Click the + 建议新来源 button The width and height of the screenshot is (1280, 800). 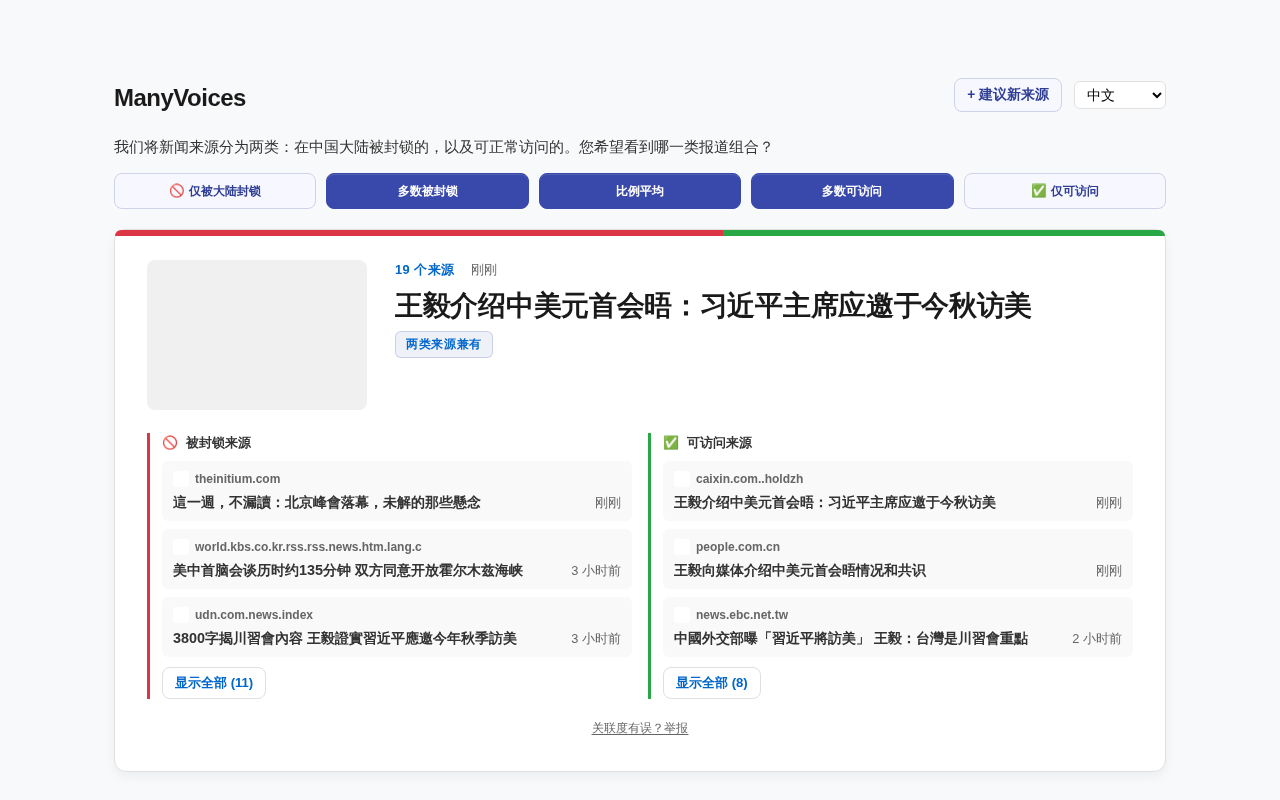click(1008, 95)
